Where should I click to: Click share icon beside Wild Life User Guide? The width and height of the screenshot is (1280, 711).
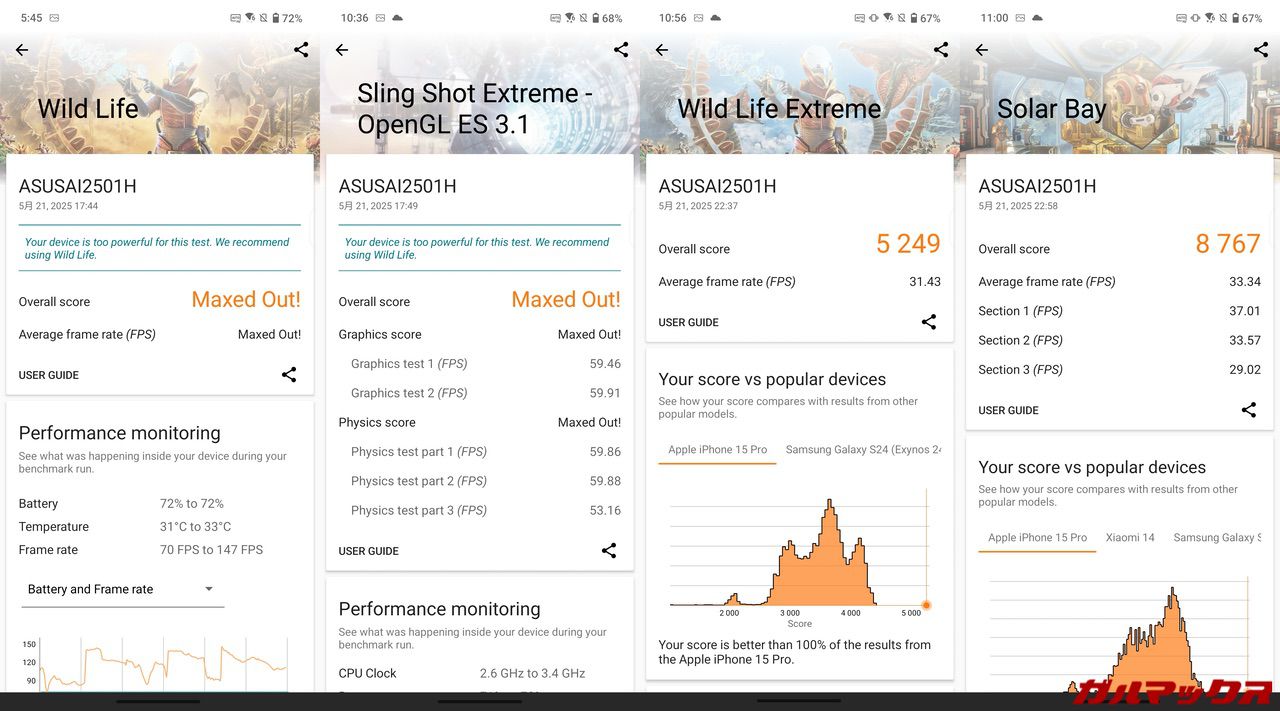click(289, 375)
